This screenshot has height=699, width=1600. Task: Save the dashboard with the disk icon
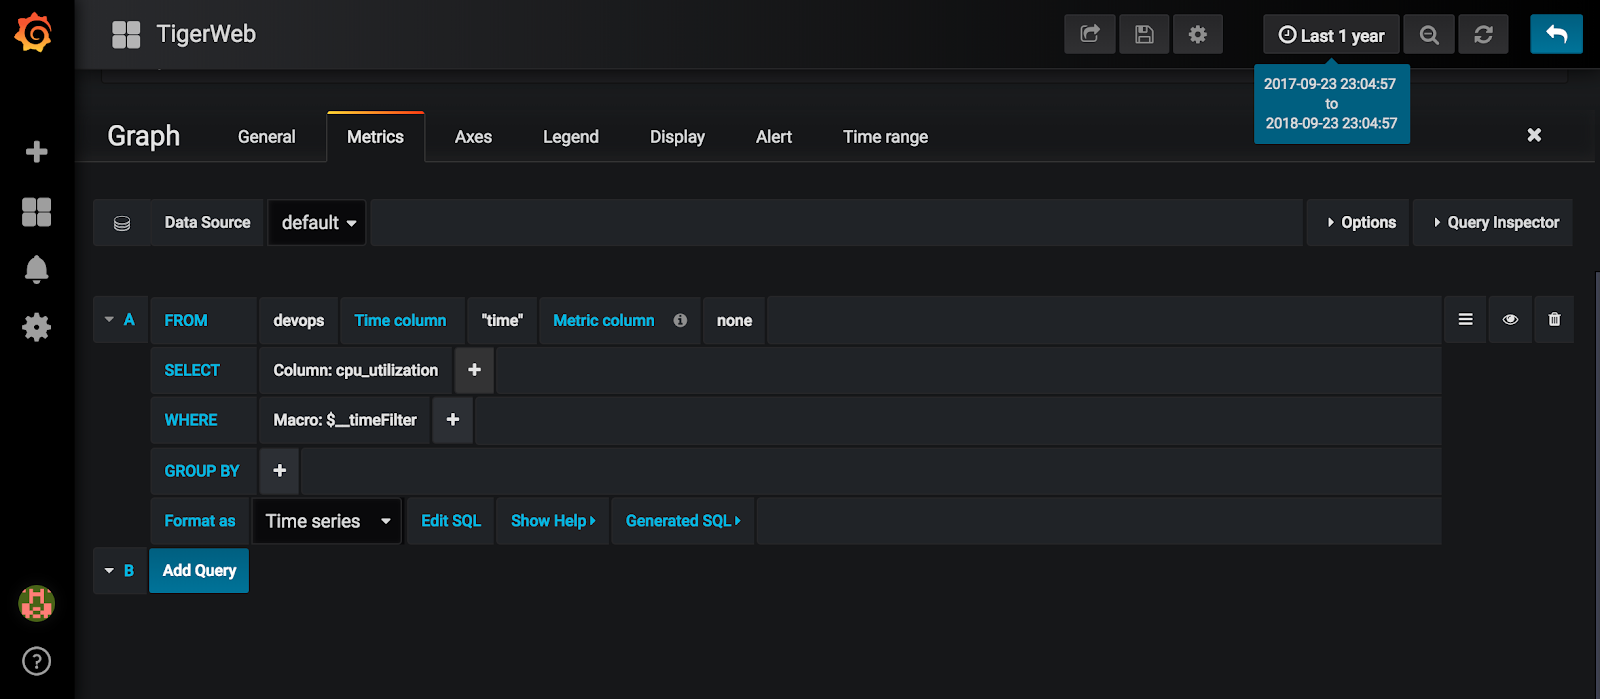coord(1144,35)
